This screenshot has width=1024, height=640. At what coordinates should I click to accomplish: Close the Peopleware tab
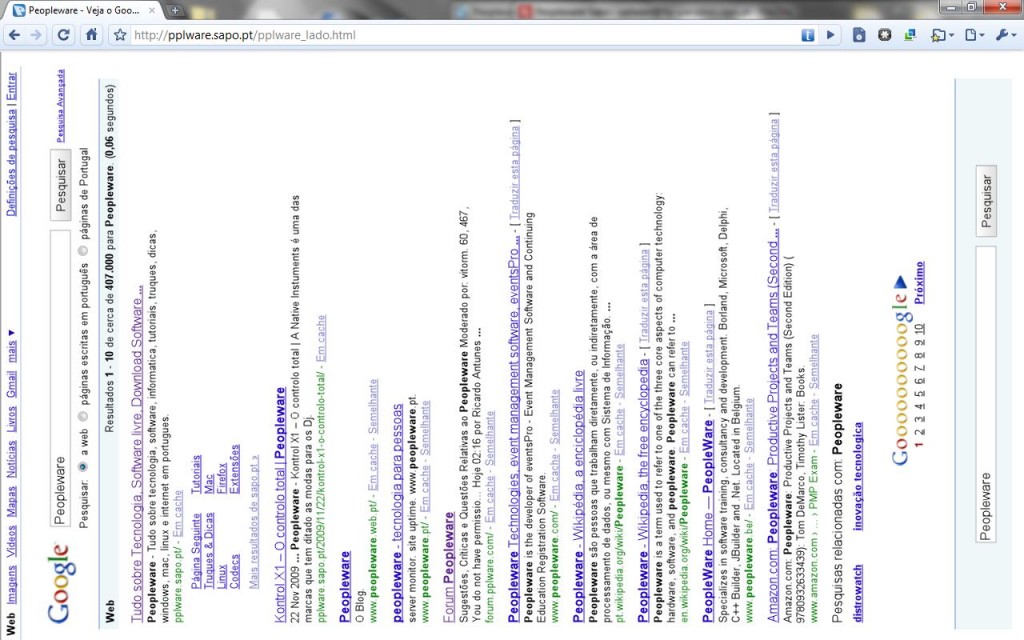point(152,10)
